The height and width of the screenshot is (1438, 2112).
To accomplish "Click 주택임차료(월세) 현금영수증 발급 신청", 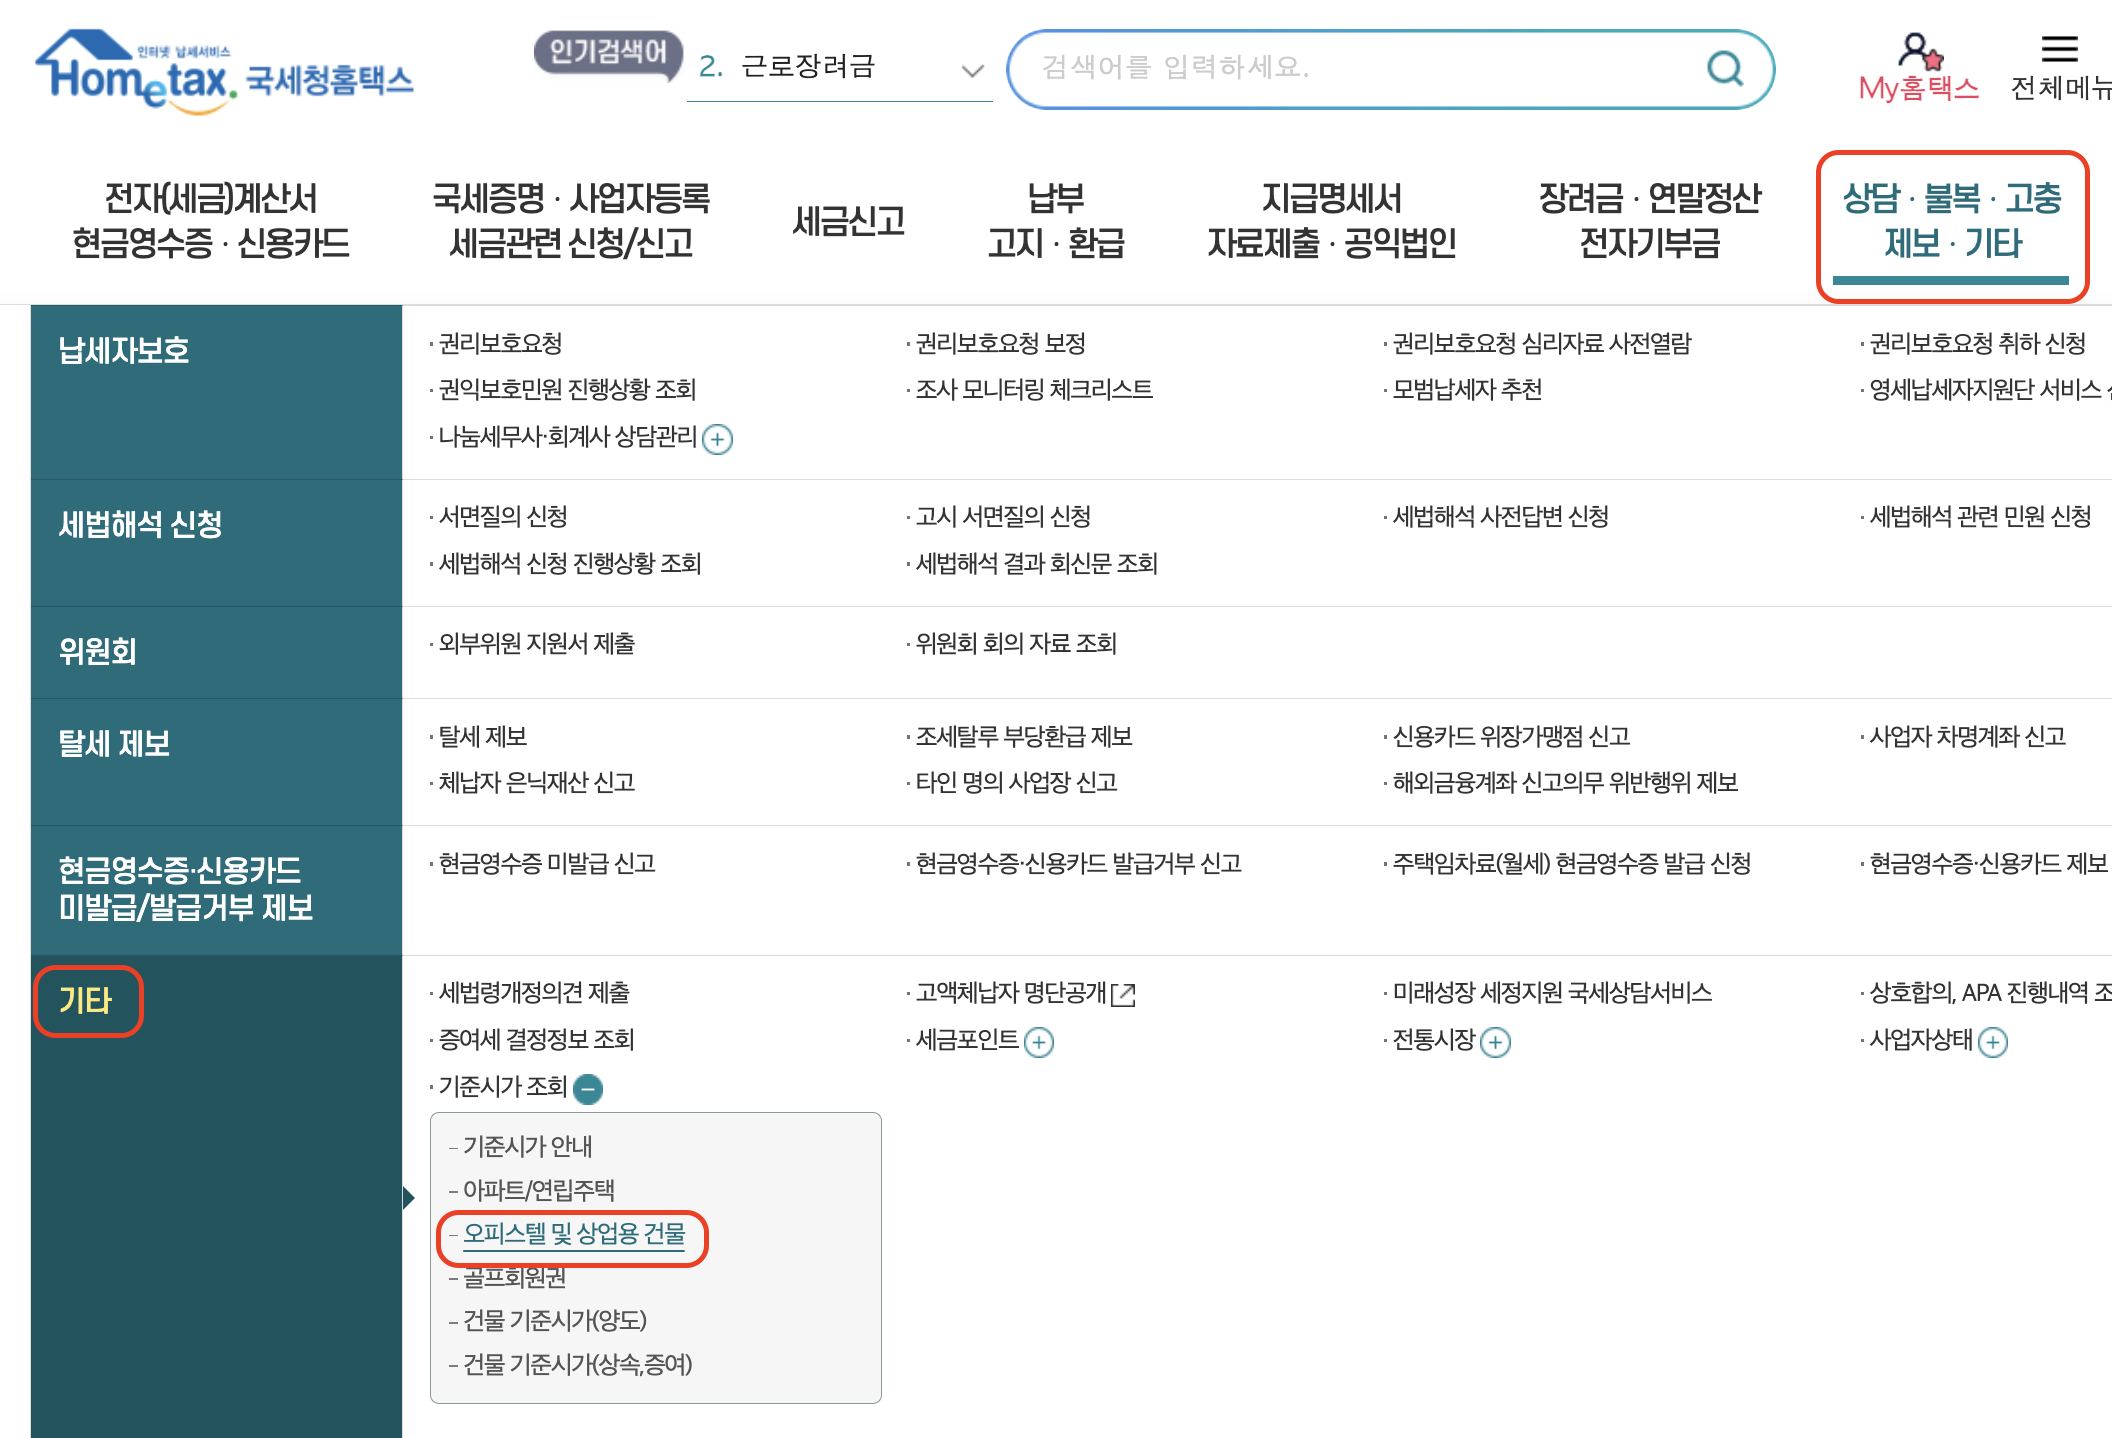I will pos(1568,865).
